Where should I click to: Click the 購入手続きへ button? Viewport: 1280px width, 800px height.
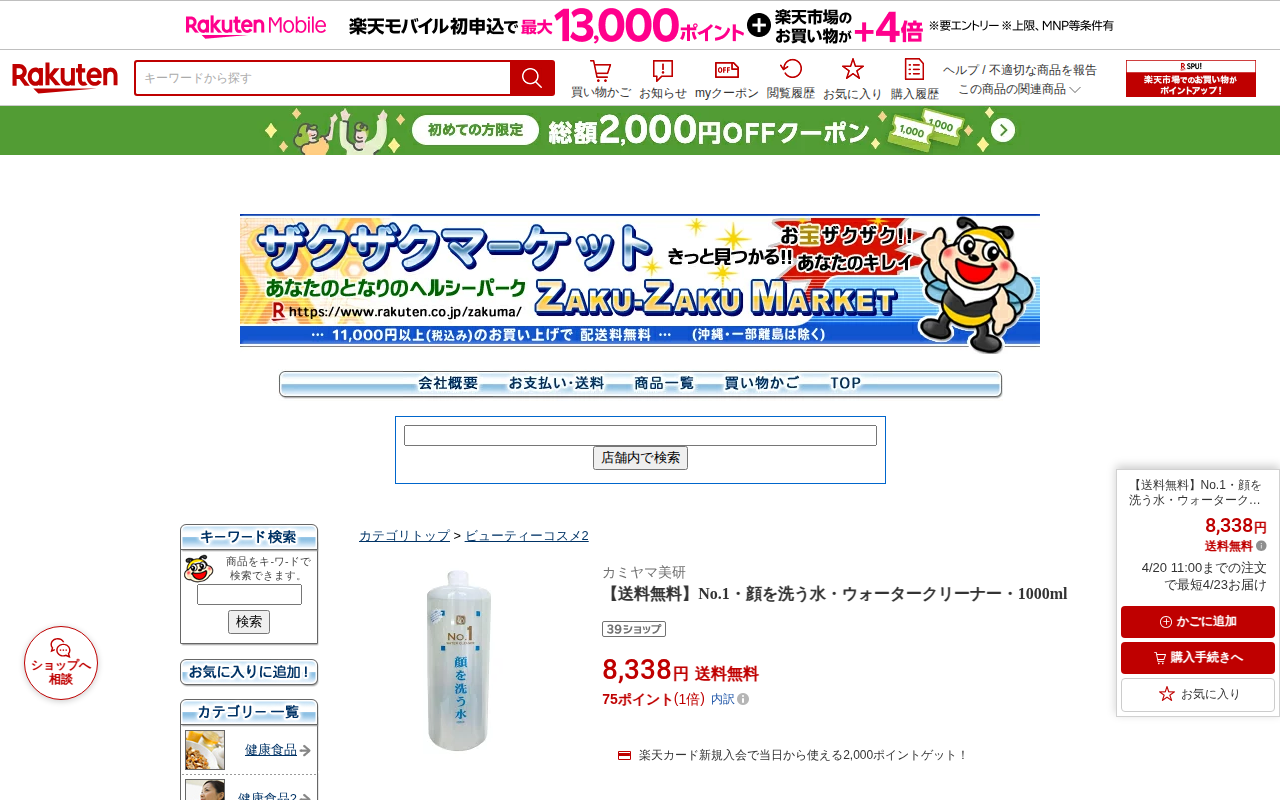(x=1198, y=658)
